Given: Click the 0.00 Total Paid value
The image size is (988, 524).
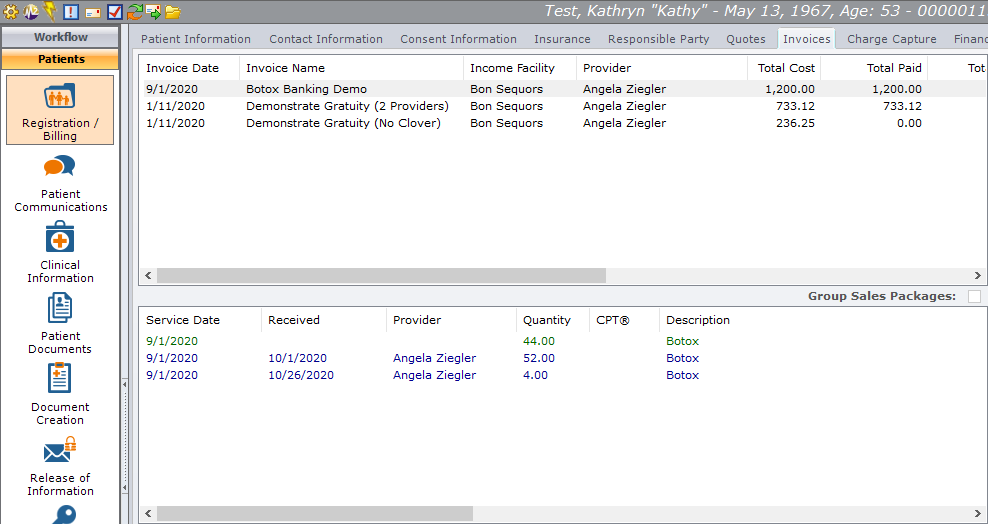Looking at the screenshot, I should pyautogui.click(x=909, y=123).
